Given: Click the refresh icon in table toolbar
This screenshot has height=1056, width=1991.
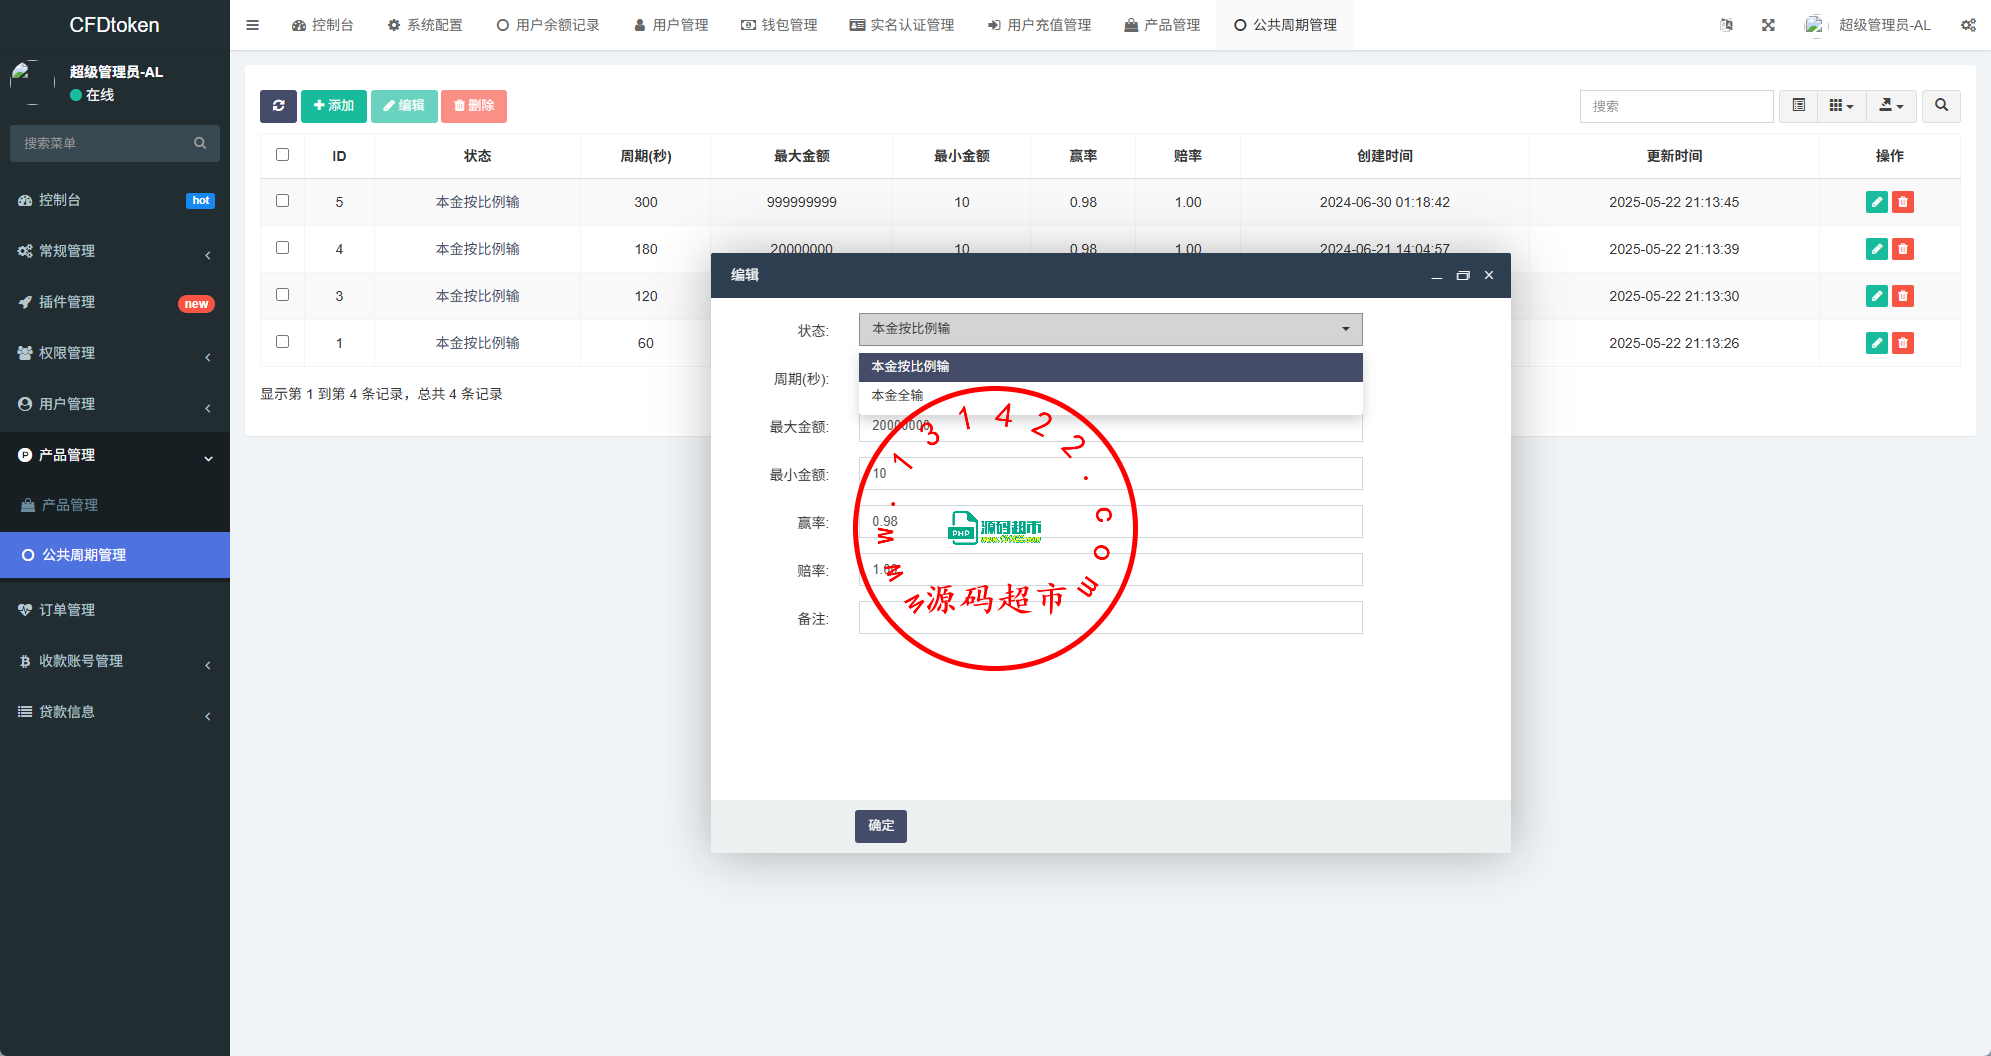Looking at the screenshot, I should [278, 106].
